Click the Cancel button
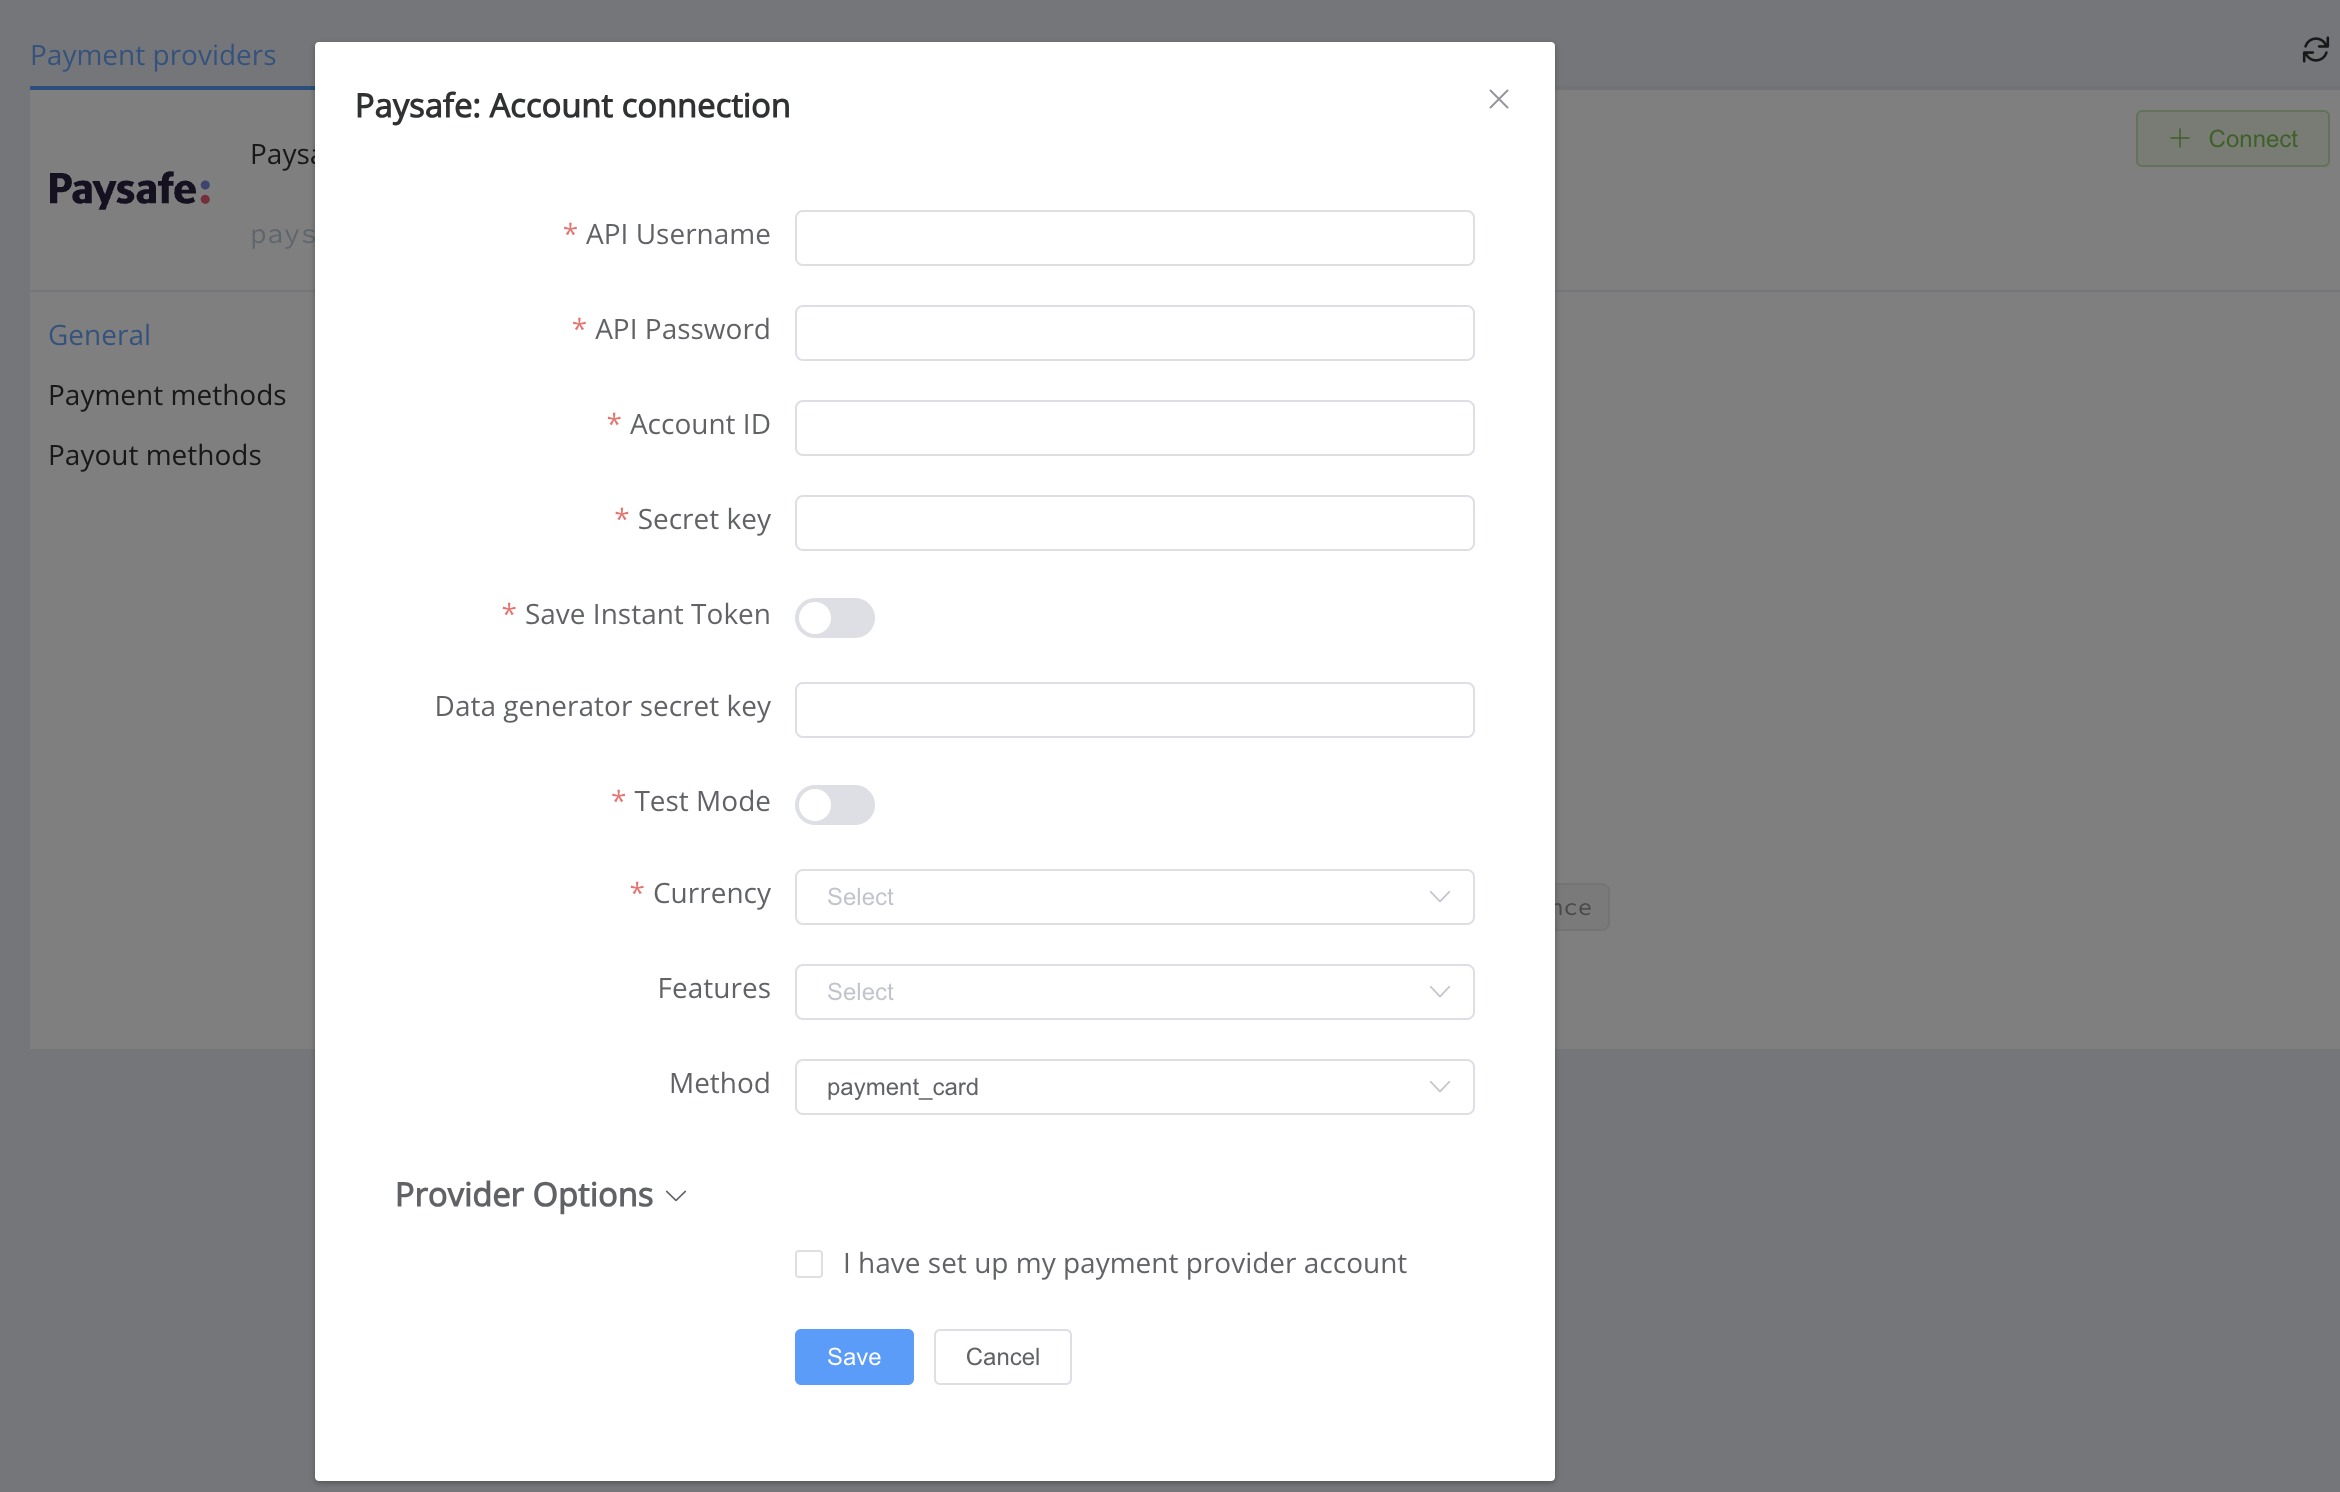Viewport: 2340px width, 1492px height. tap(1003, 1357)
